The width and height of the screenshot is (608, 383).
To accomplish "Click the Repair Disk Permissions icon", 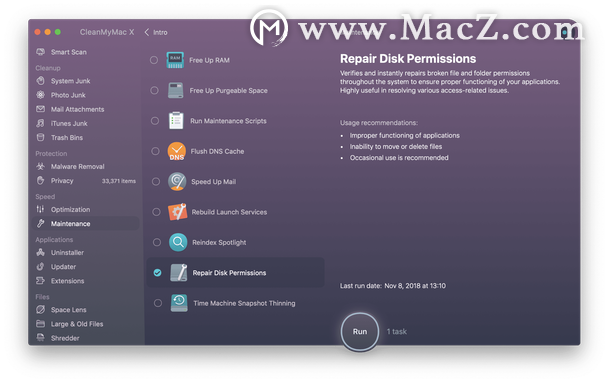I will coord(179,273).
